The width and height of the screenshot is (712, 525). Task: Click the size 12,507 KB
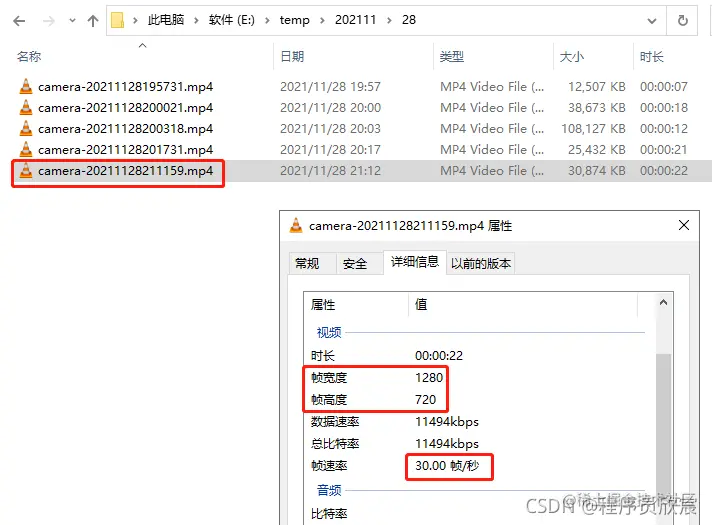pos(597,87)
